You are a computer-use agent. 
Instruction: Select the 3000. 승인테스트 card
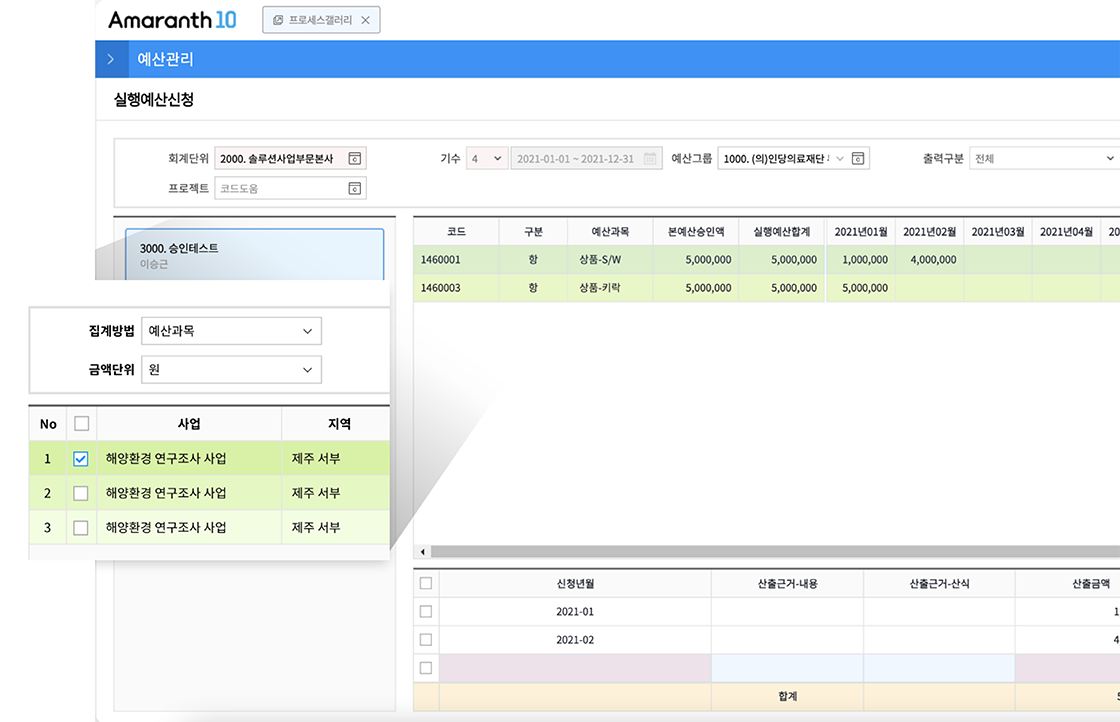[x=254, y=255]
